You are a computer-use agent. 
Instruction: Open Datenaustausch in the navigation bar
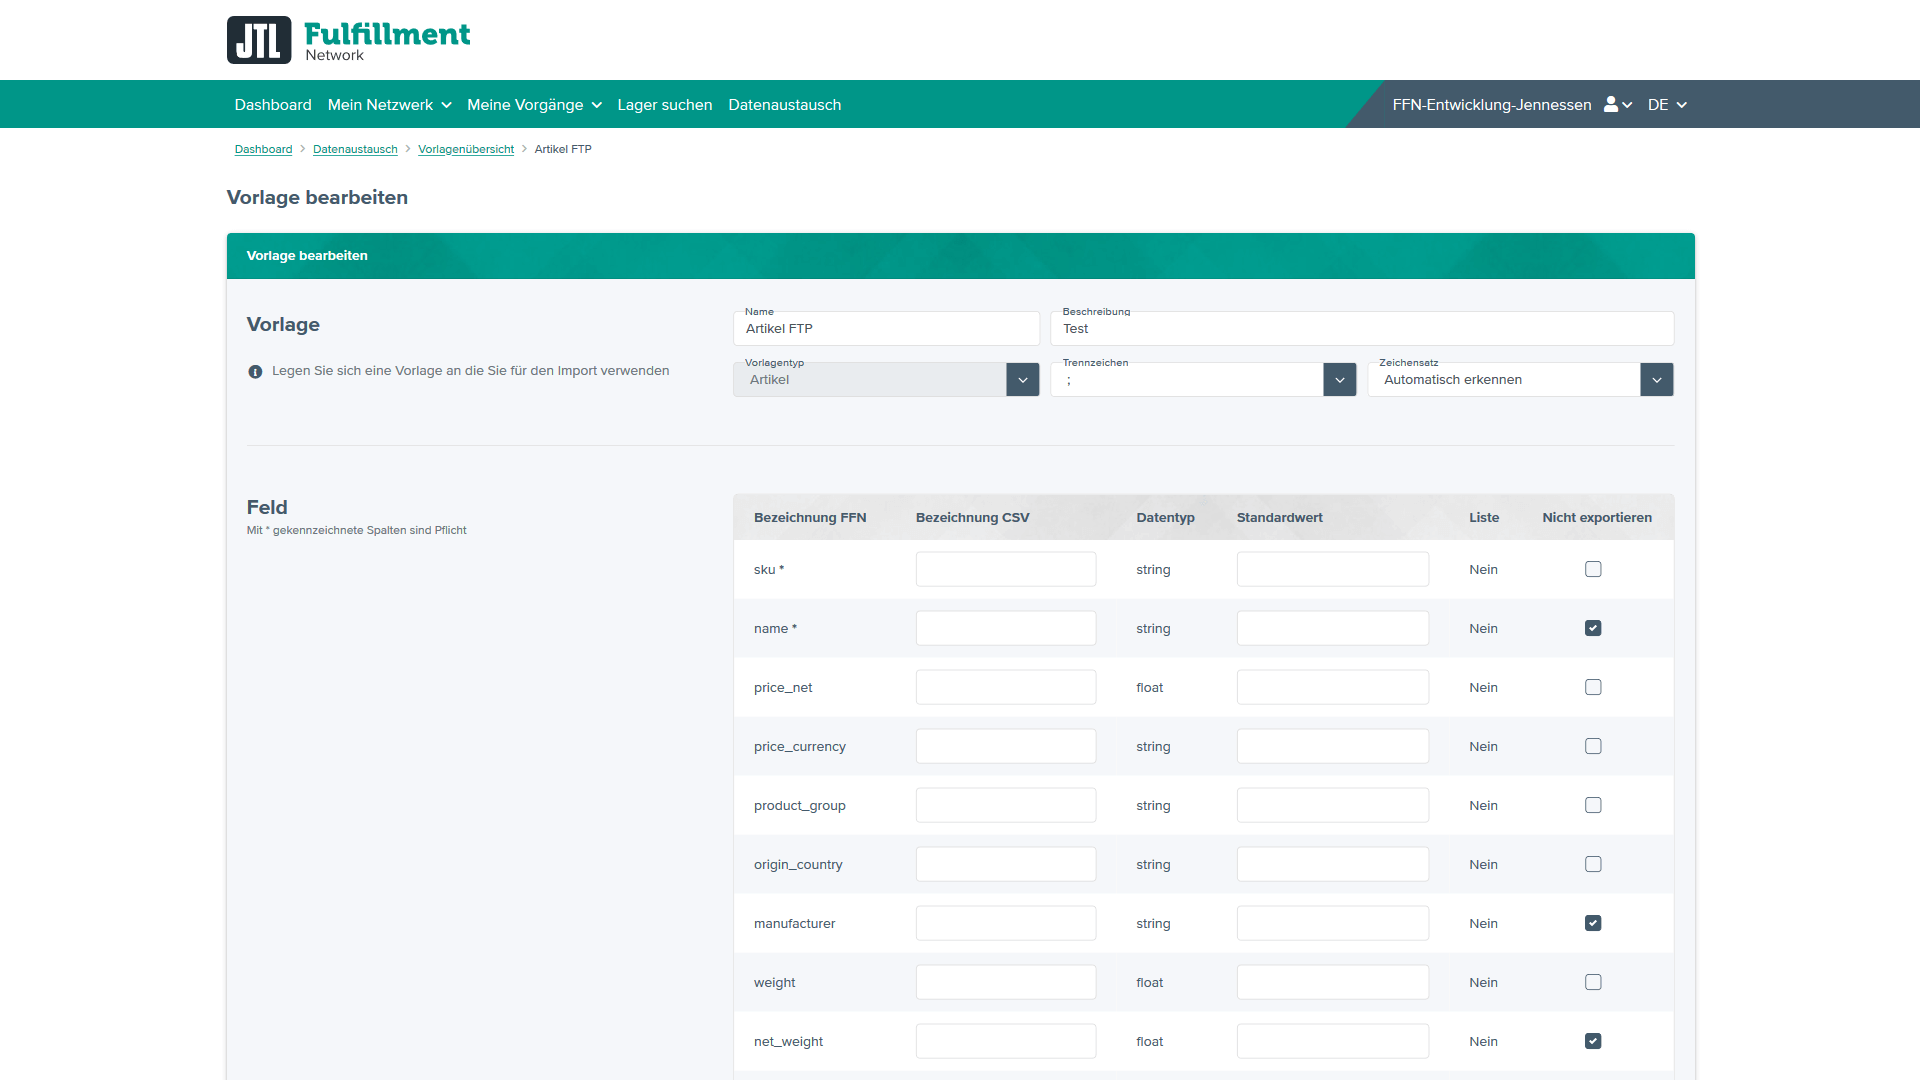pyautogui.click(x=784, y=105)
